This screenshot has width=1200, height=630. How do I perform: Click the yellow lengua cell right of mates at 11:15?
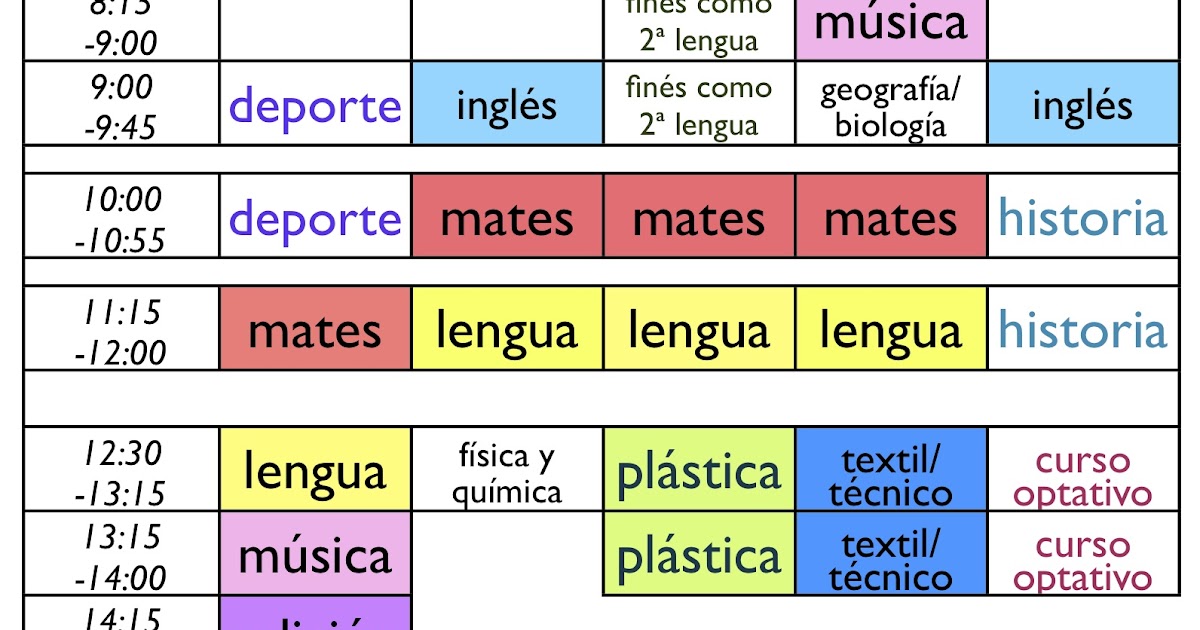point(507,329)
